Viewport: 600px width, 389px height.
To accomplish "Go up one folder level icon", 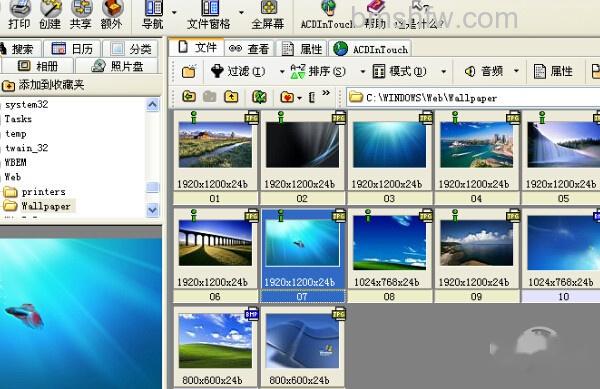I will [231, 97].
